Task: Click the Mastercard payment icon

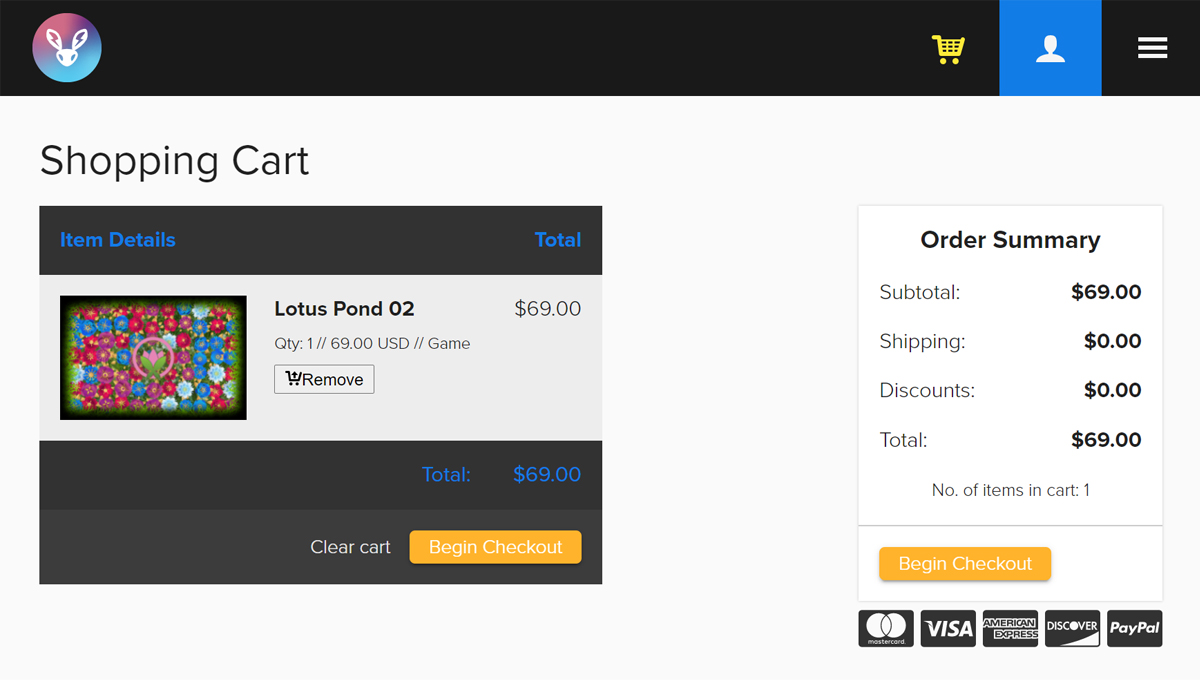Action: tap(886, 628)
